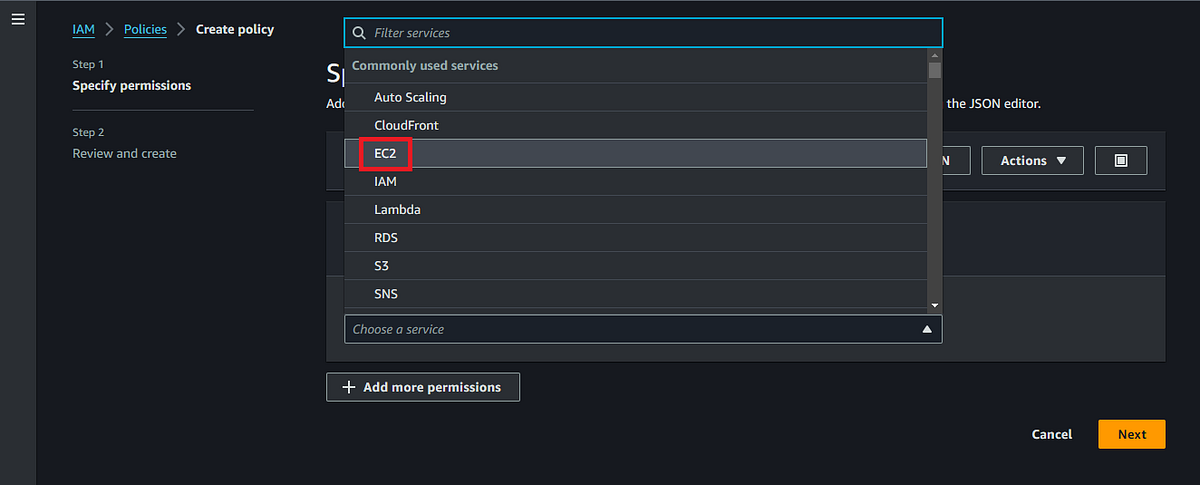
Task: Go to IAM breadcrumb link
Action: click(83, 29)
